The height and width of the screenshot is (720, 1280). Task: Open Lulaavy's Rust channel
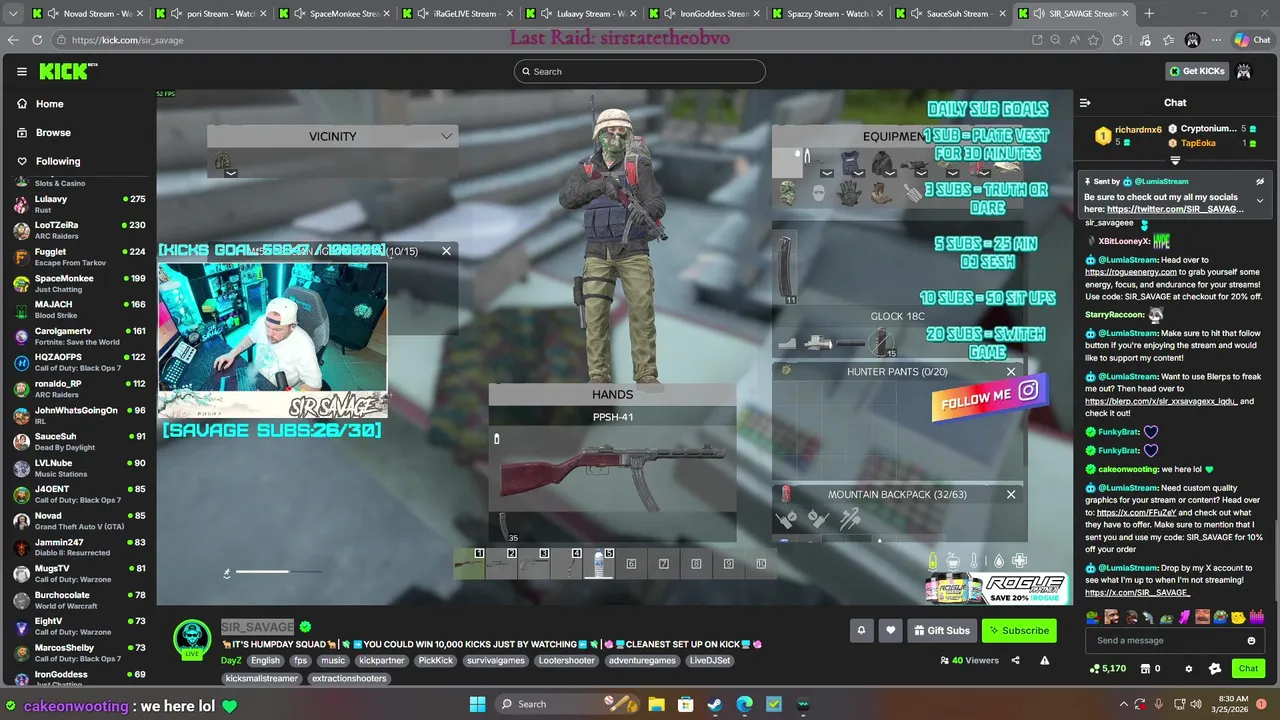pyautogui.click(x=78, y=204)
